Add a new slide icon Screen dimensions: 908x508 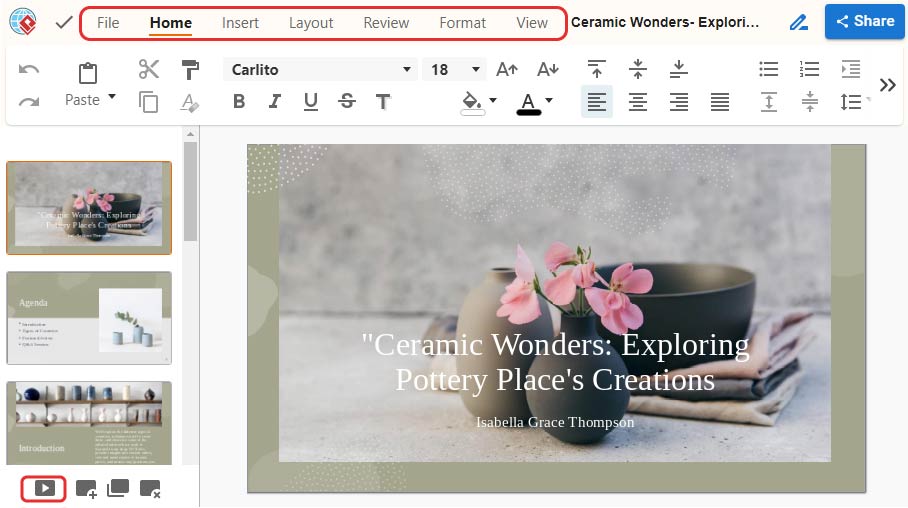(86, 489)
